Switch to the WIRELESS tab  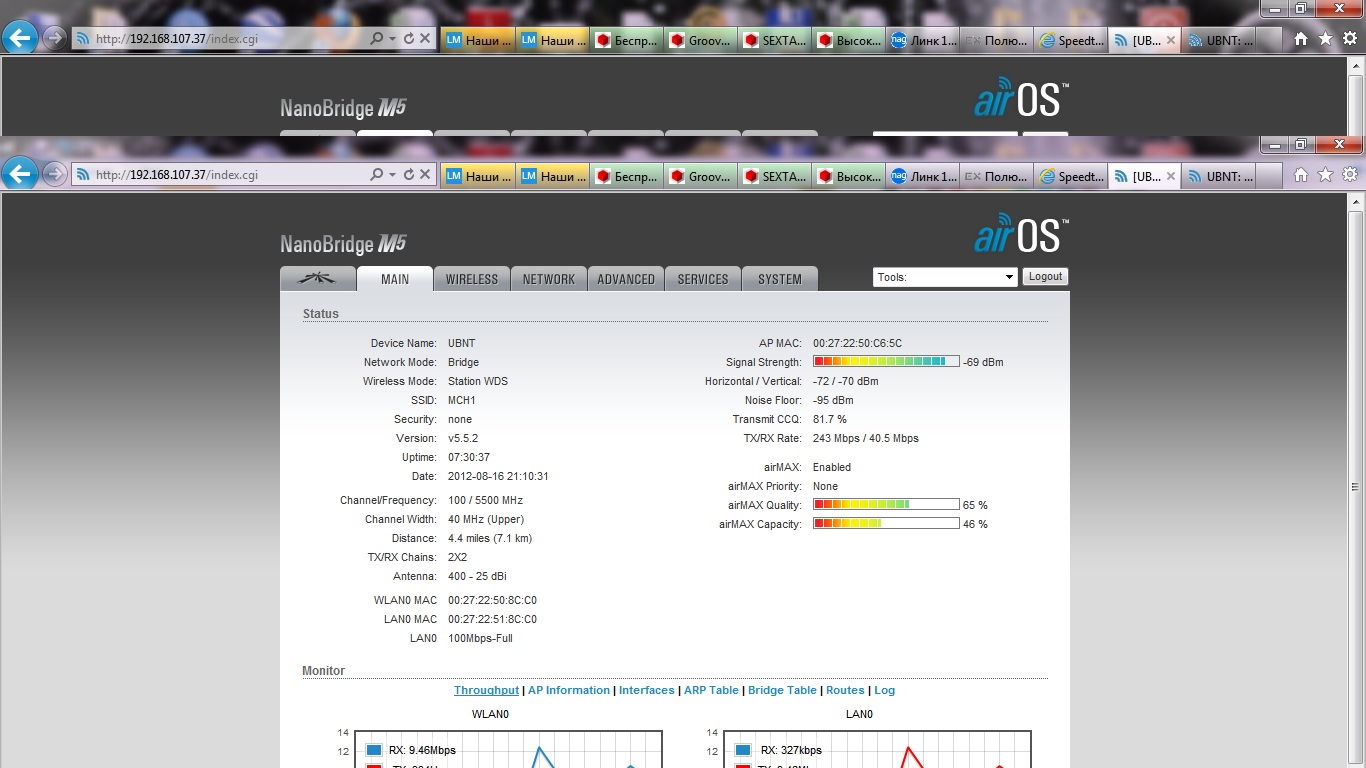472,279
